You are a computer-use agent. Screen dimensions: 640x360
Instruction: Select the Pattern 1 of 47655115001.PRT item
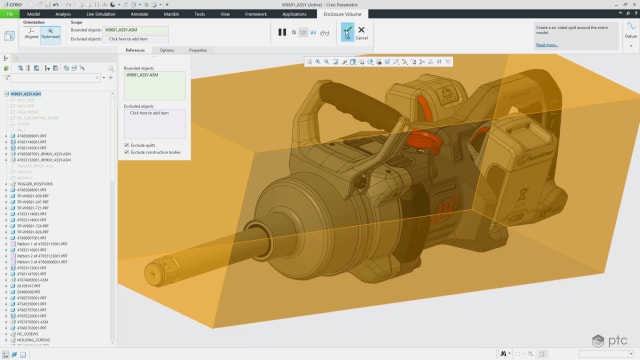42,244
